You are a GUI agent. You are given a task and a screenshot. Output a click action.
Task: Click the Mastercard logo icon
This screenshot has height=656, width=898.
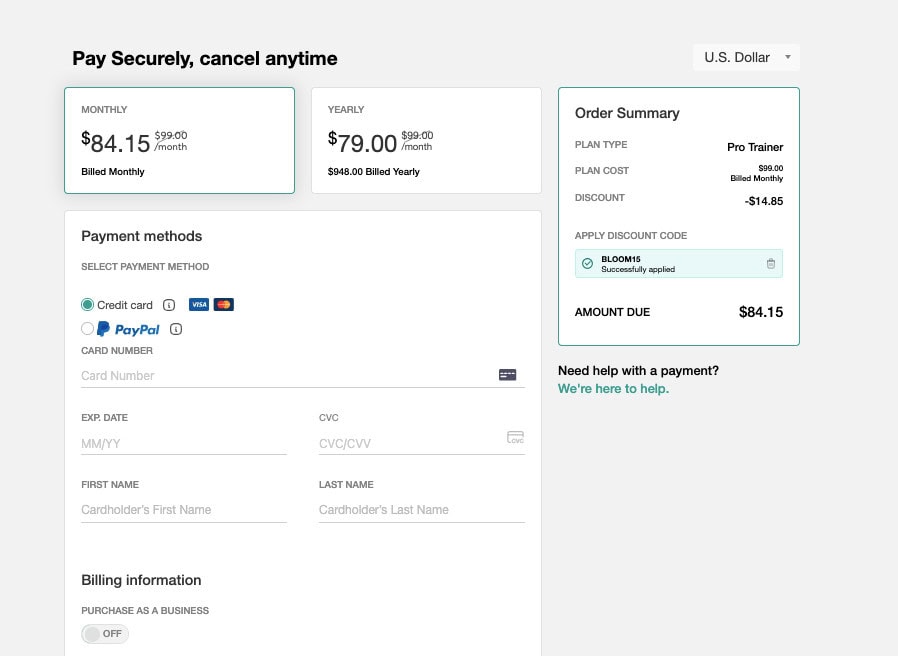224,305
